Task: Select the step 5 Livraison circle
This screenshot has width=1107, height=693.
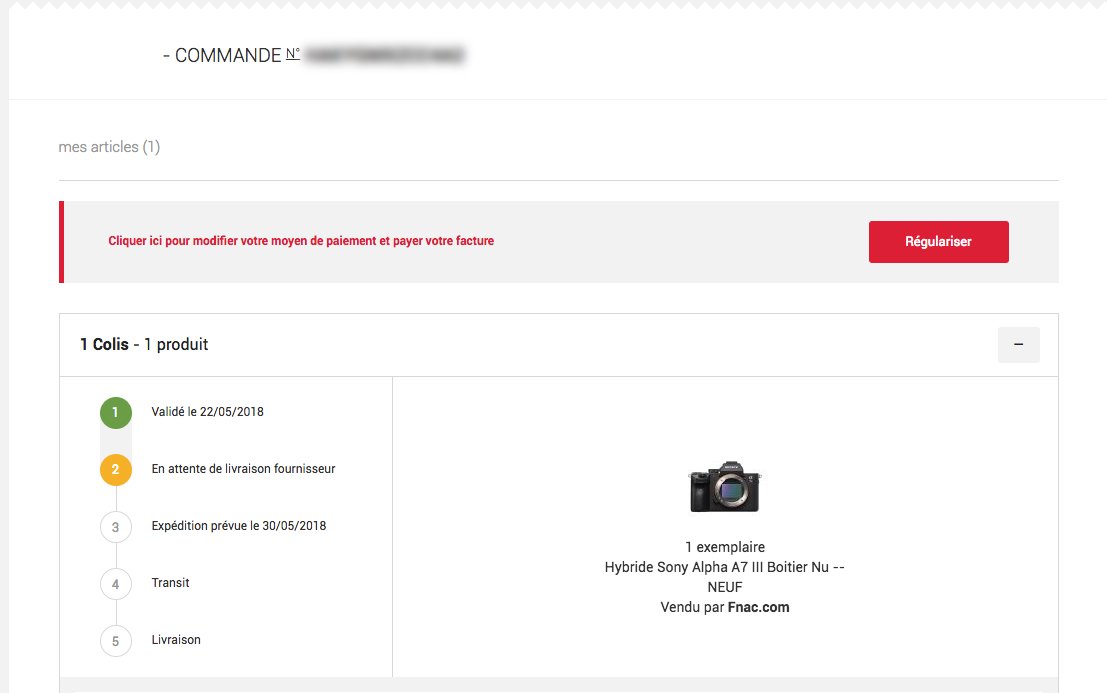Action: tap(116, 640)
